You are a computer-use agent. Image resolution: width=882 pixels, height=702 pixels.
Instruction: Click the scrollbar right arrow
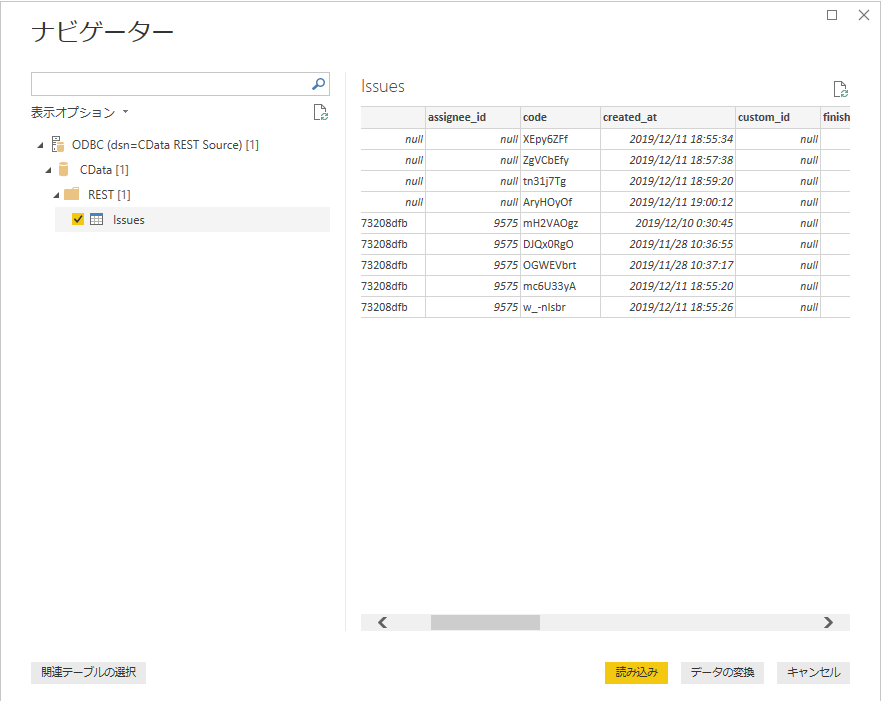tap(828, 622)
